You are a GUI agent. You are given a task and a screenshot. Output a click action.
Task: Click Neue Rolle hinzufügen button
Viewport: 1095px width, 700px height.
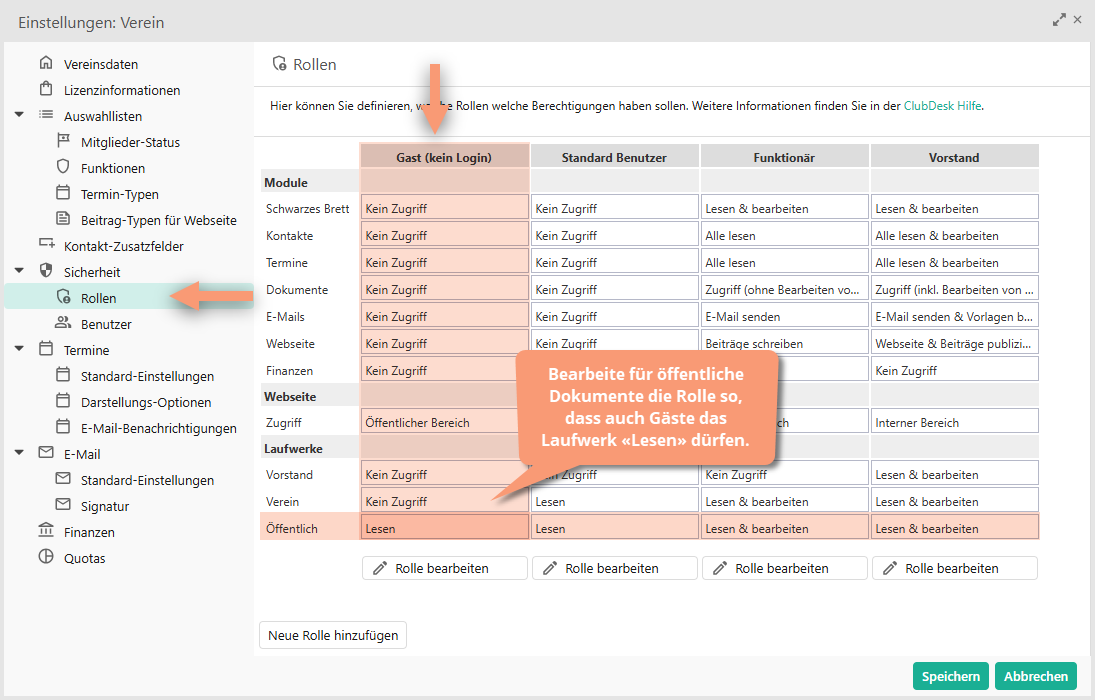tap(333, 635)
